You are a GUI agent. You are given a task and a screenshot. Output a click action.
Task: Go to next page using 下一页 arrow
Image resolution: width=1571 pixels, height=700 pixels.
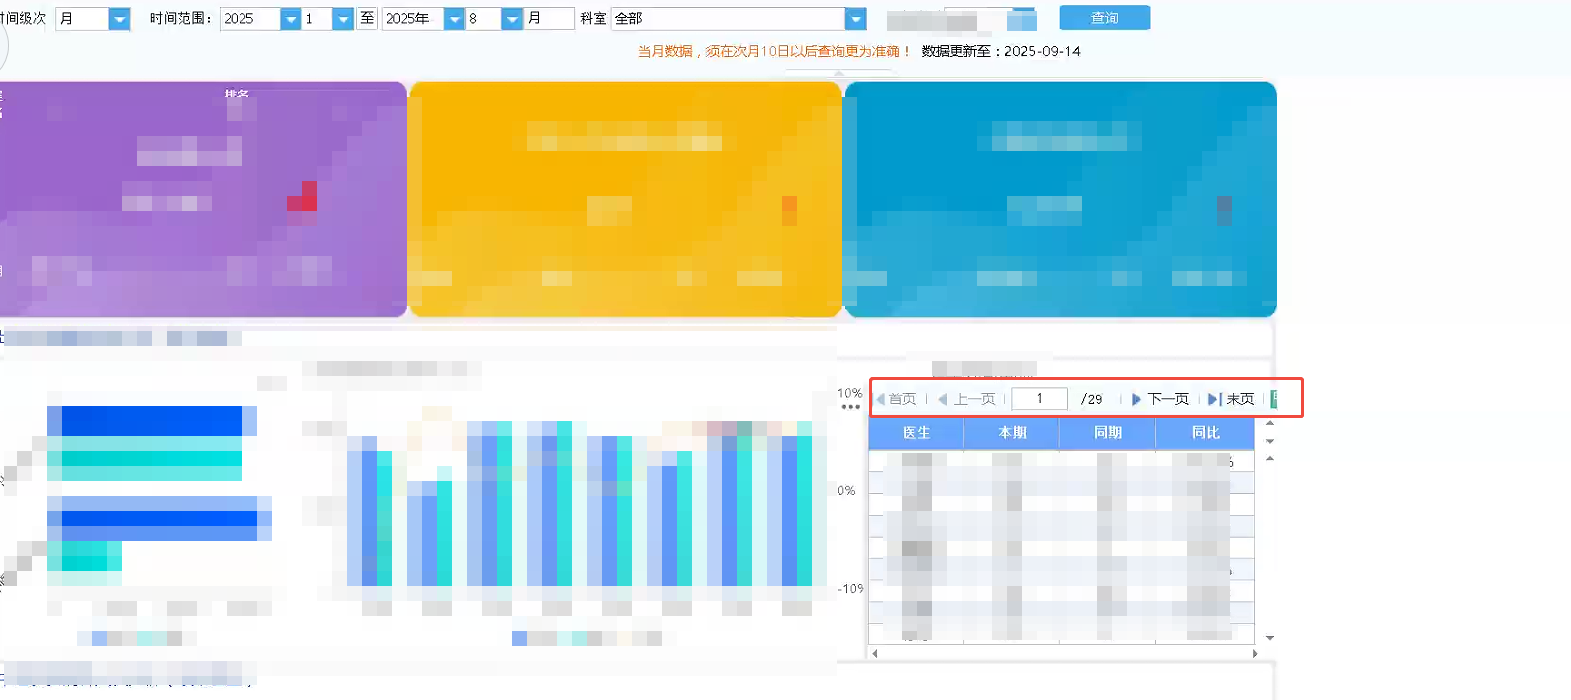pyautogui.click(x=1136, y=399)
